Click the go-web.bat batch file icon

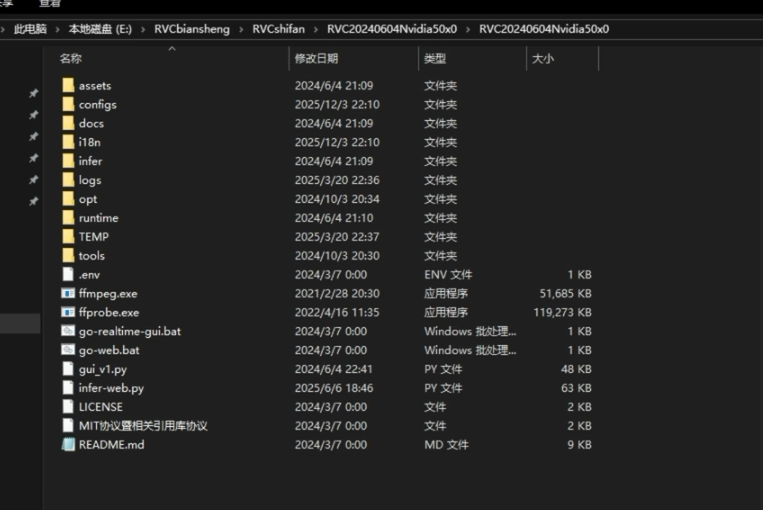(x=68, y=350)
